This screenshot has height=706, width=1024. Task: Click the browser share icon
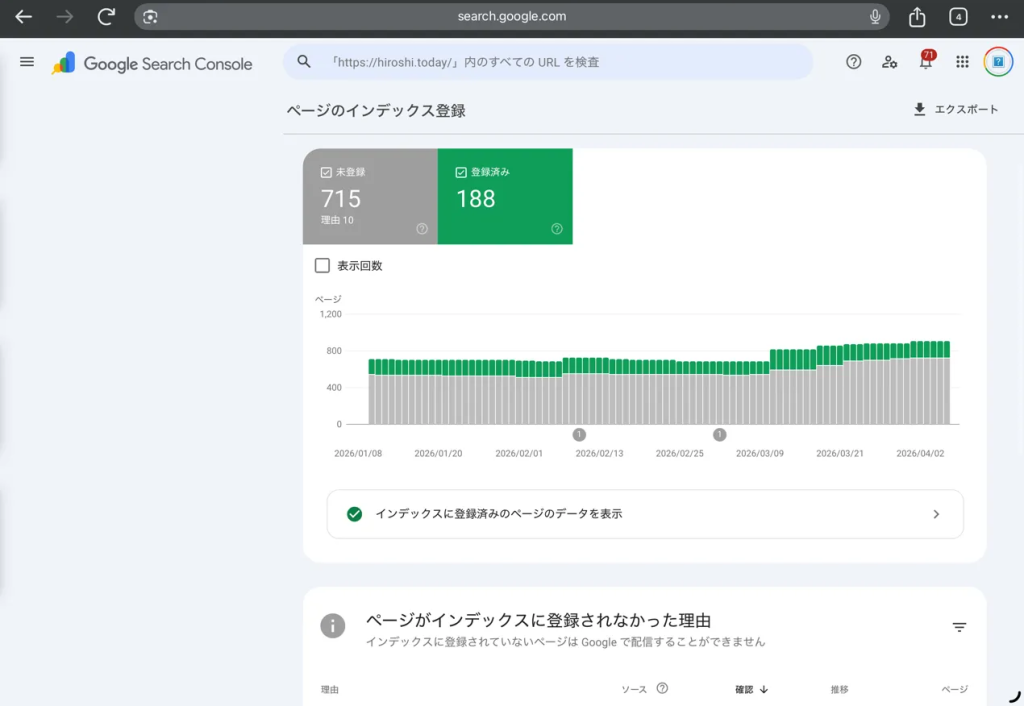pos(917,17)
